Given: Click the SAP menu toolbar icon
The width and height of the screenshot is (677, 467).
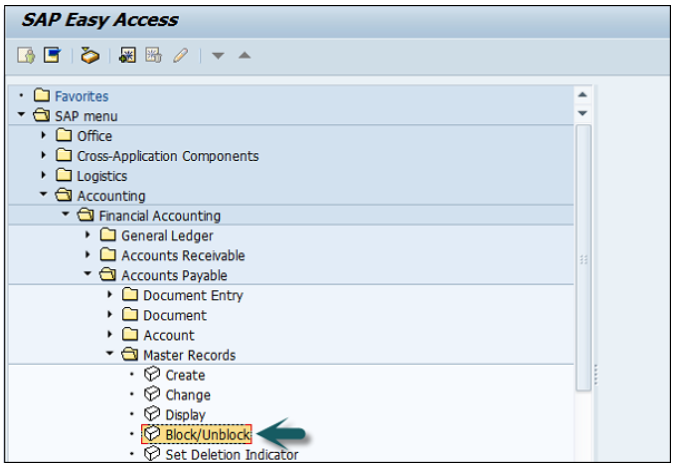Looking at the screenshot, I should pyautogui.click(x=52, y=55).
